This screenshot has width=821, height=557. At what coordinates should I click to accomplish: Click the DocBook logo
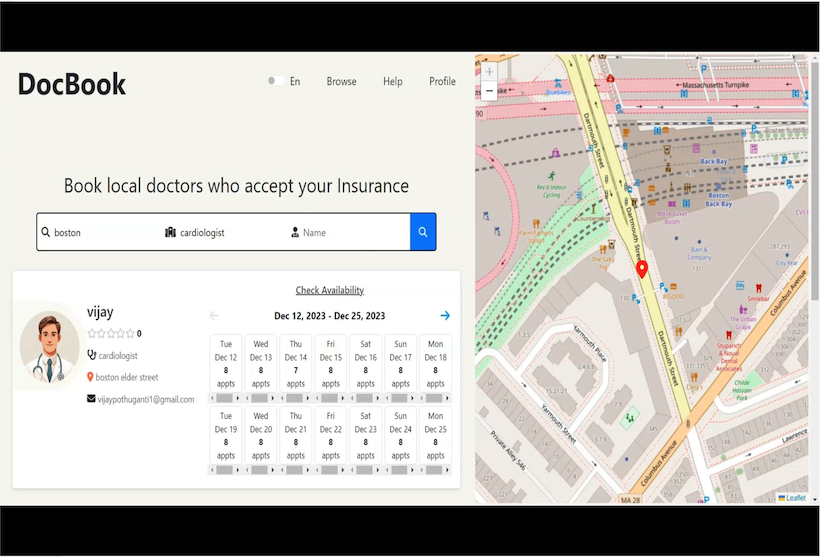pyautogui.click(x=72, y=84)
